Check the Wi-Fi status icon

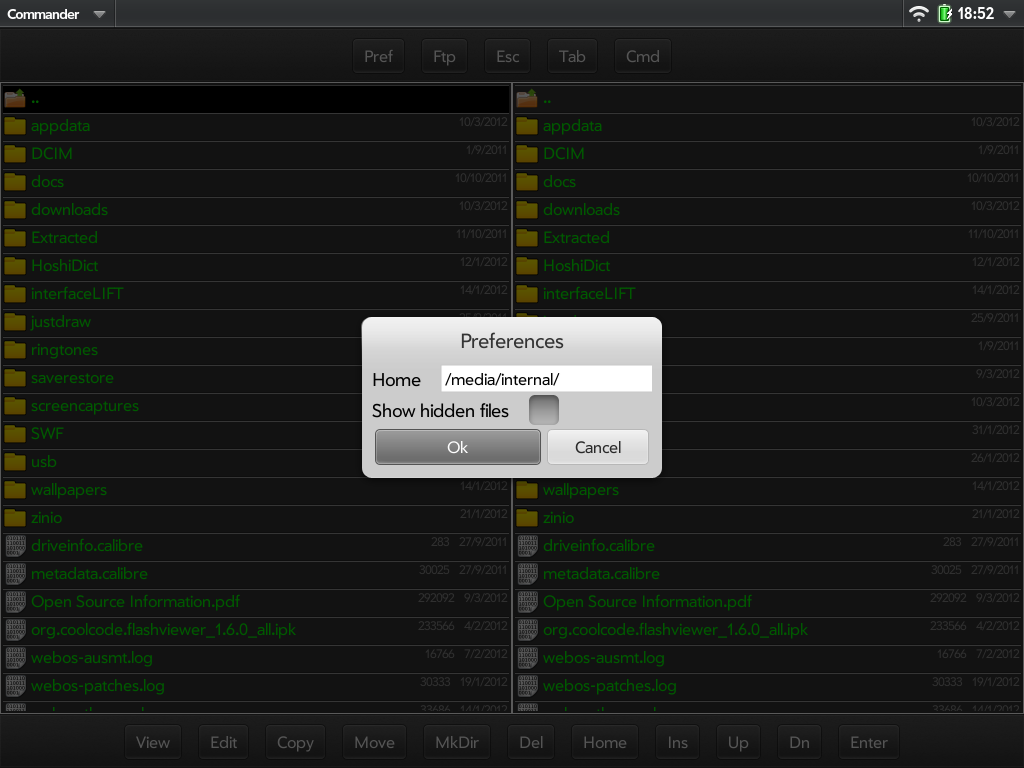918,14
